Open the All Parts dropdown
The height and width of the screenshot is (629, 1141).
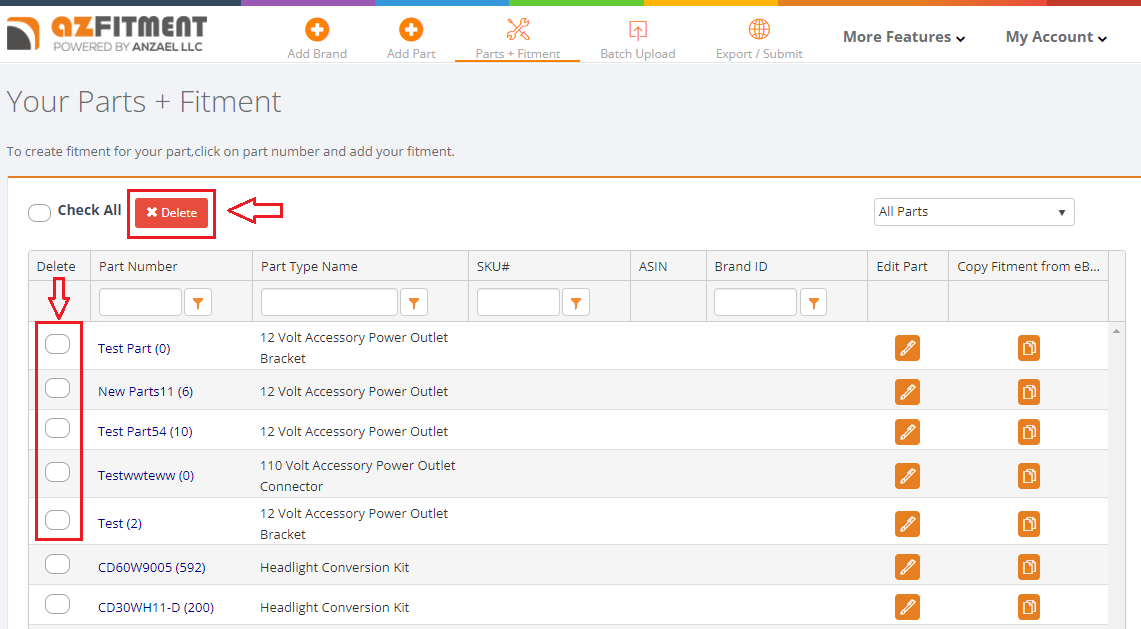[974, 212]
